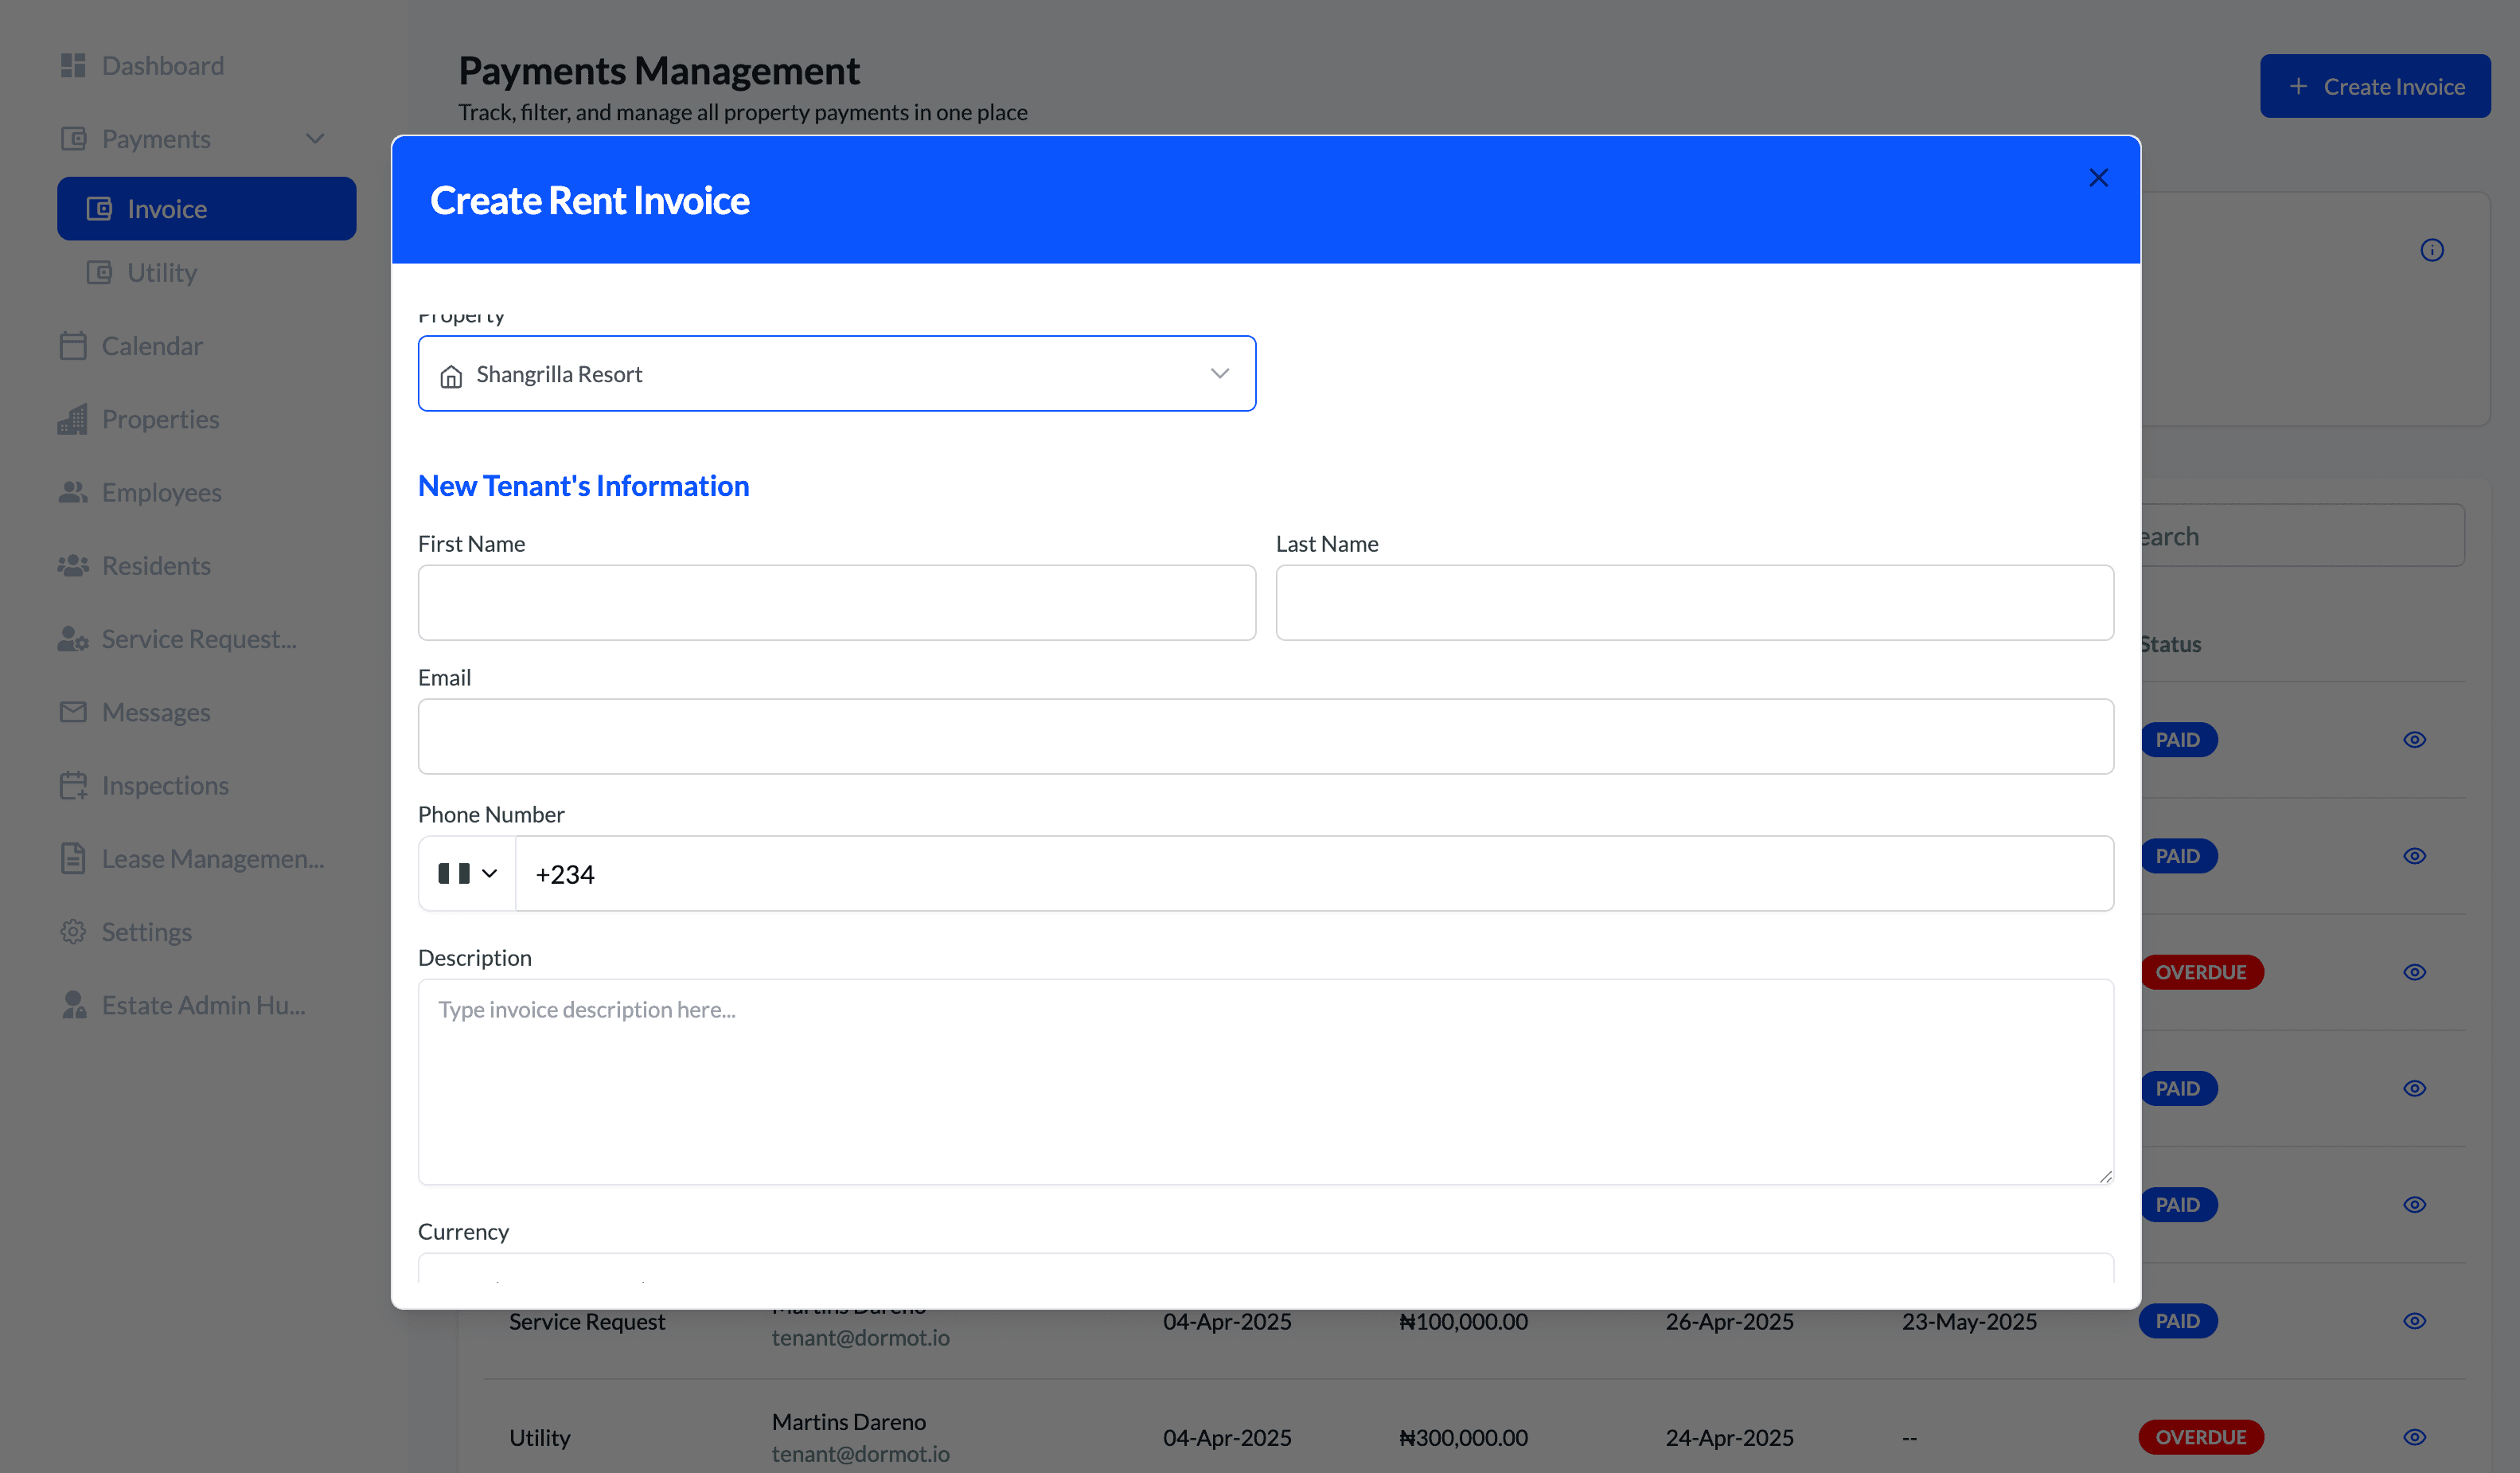Screen dimensions: 2520x1473
Task: Close the Create Rent Invoice modal
Action: tap(2098, 177)
